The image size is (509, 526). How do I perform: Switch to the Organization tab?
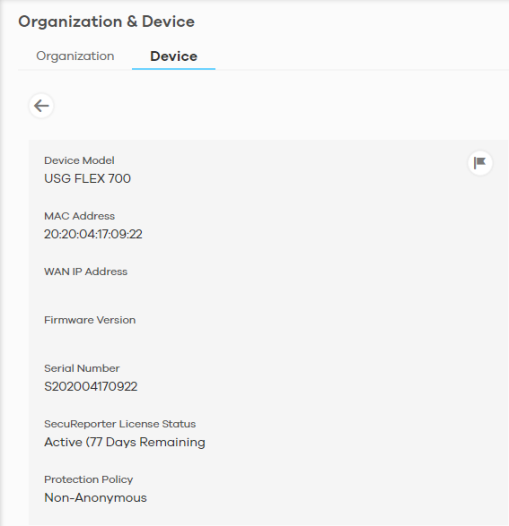pos(75,56)
